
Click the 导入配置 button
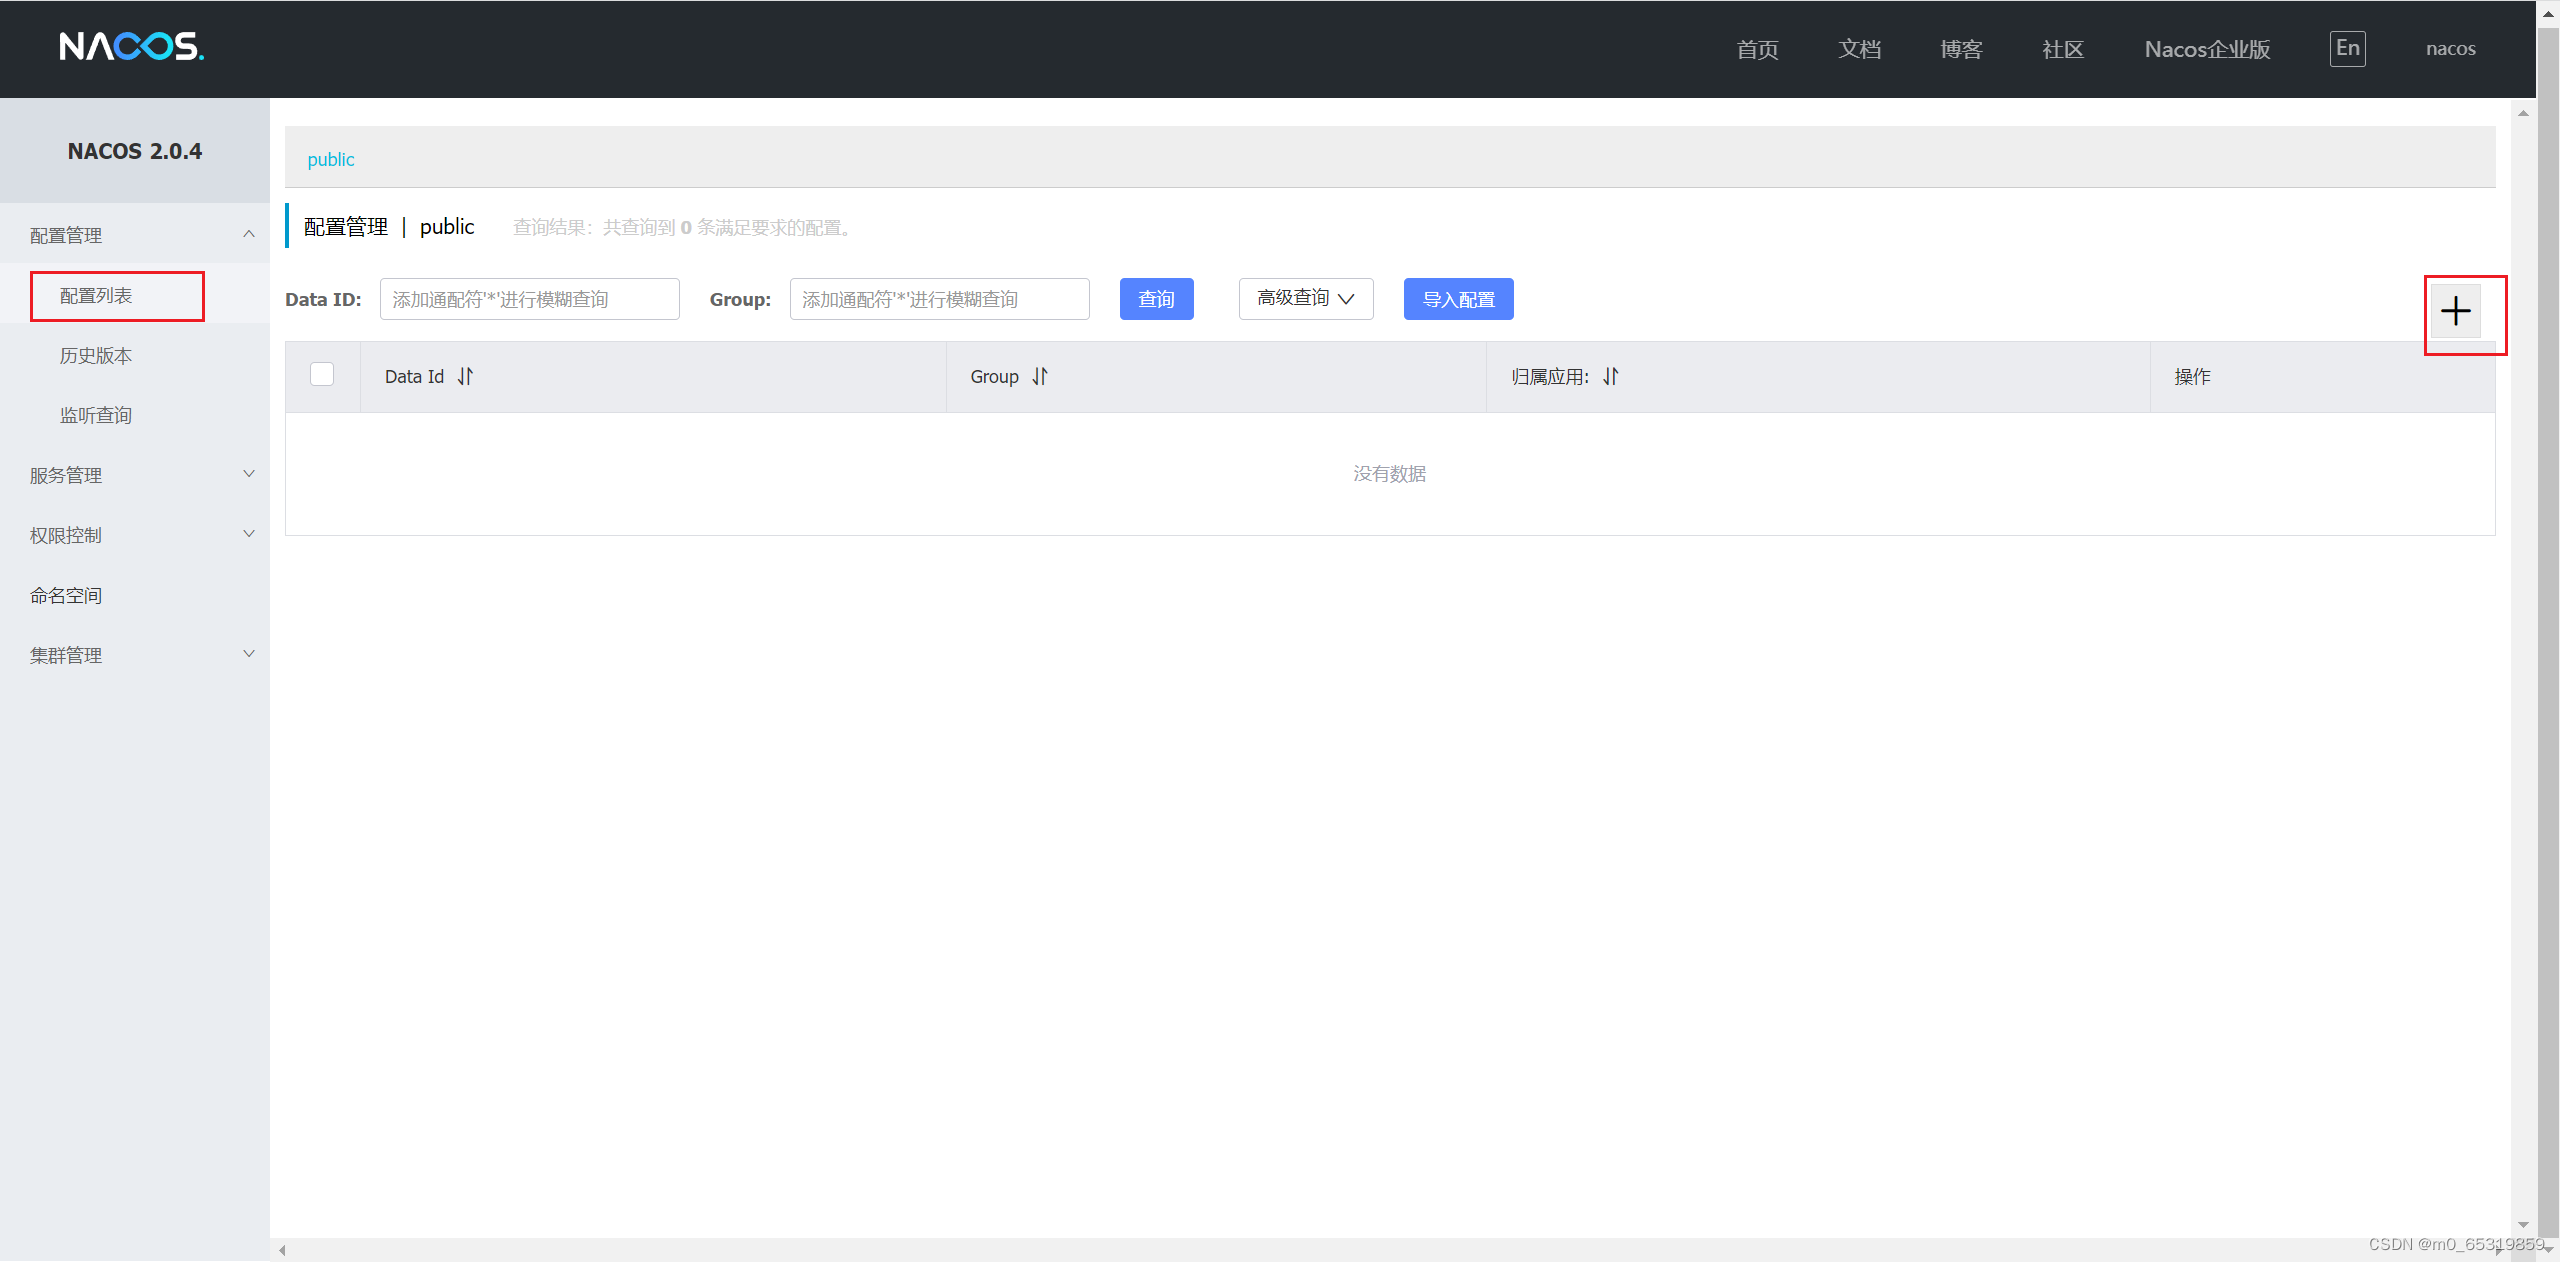pyautogui.click(x=1458, y=298)
